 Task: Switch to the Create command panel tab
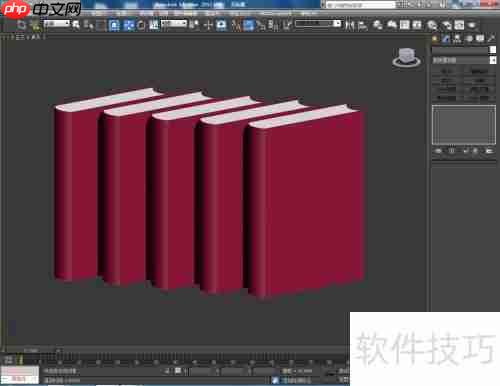435,39
